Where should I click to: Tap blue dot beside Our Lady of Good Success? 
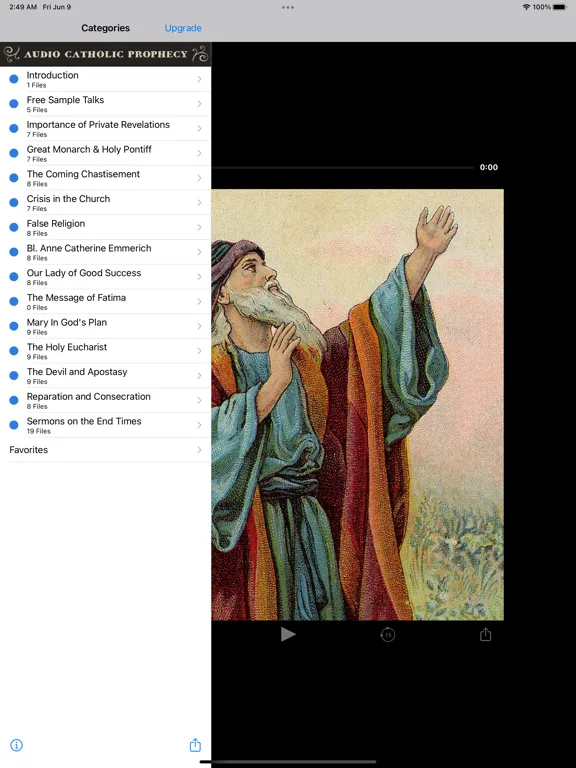pyautogui.click(x=14, y=277)
